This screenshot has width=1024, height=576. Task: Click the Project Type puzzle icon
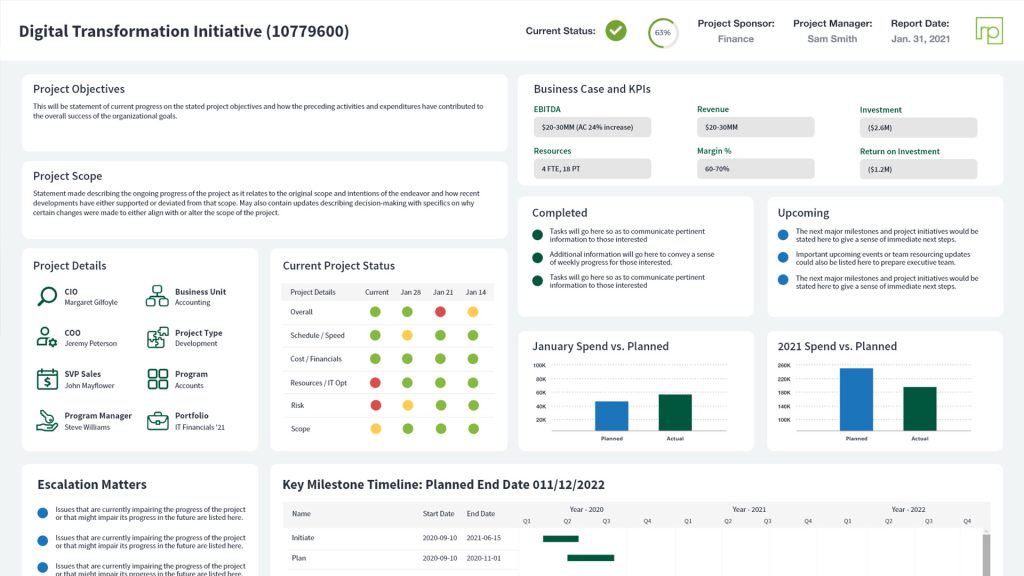(x=158, y=337)
